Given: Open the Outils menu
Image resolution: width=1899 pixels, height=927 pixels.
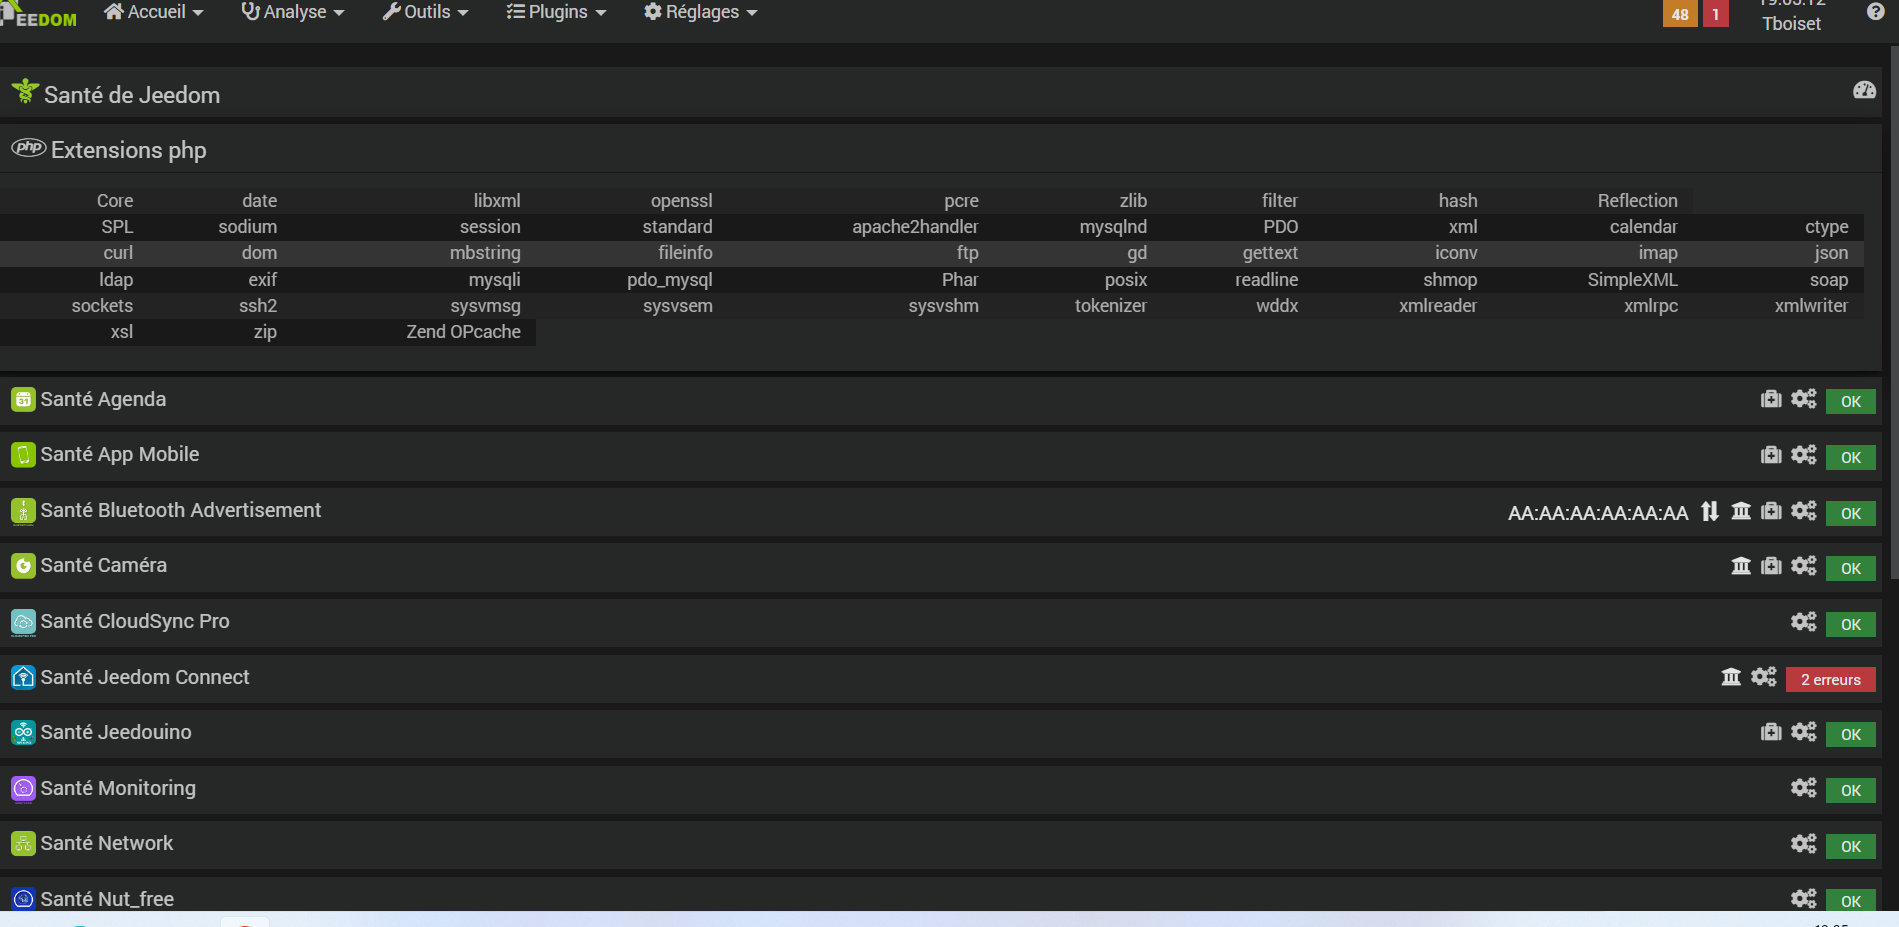Looking at the screenshot, I should pos(425,12).
